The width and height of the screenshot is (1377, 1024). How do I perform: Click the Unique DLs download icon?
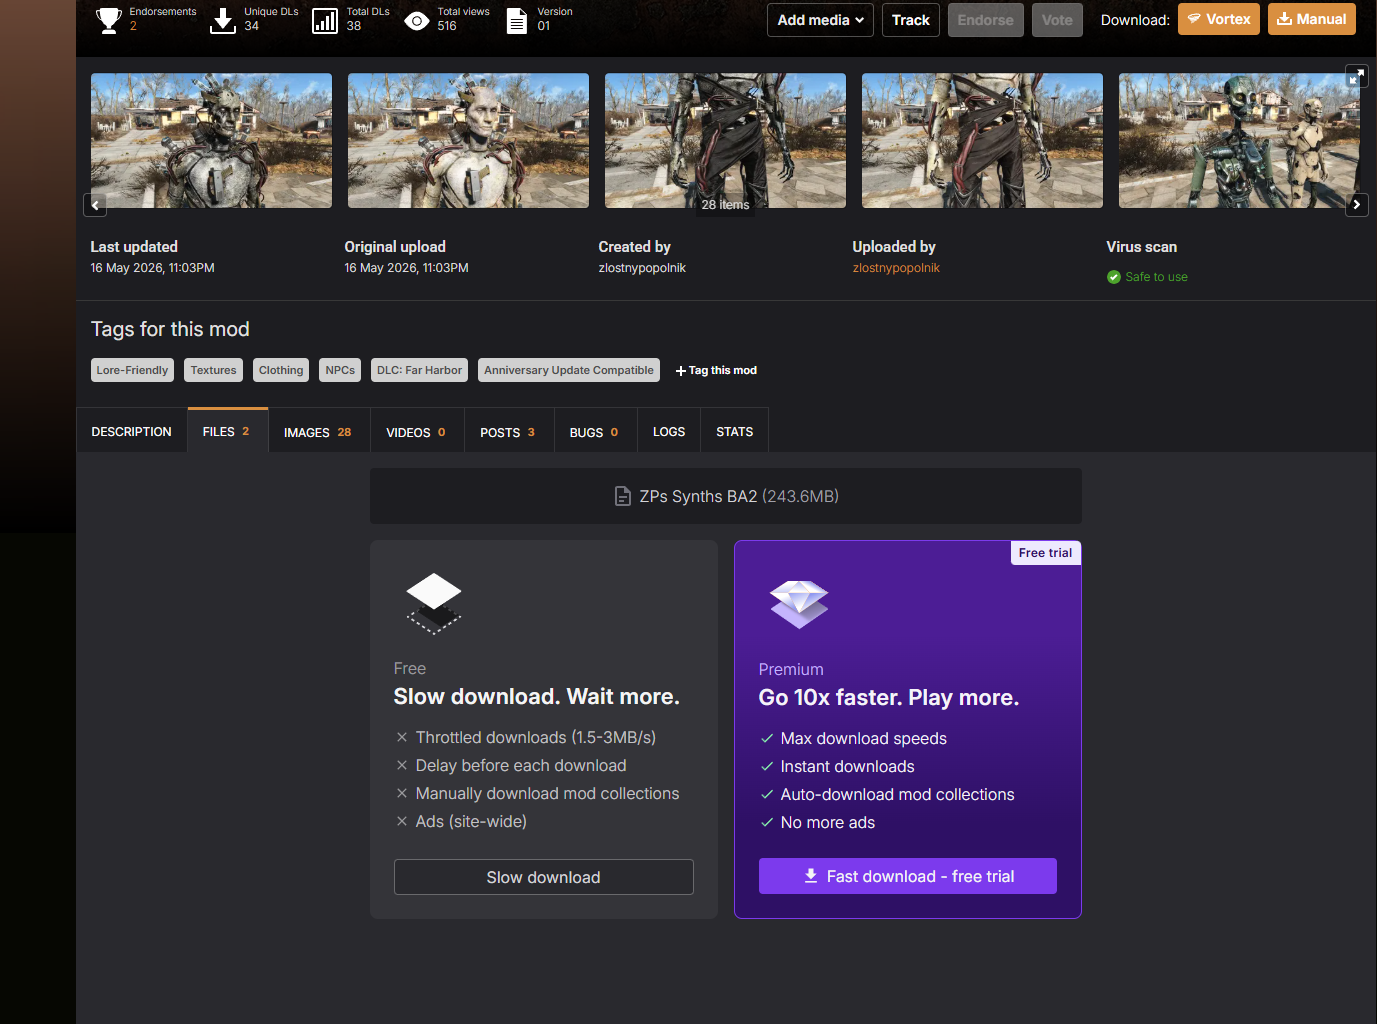tap(223, 20)
